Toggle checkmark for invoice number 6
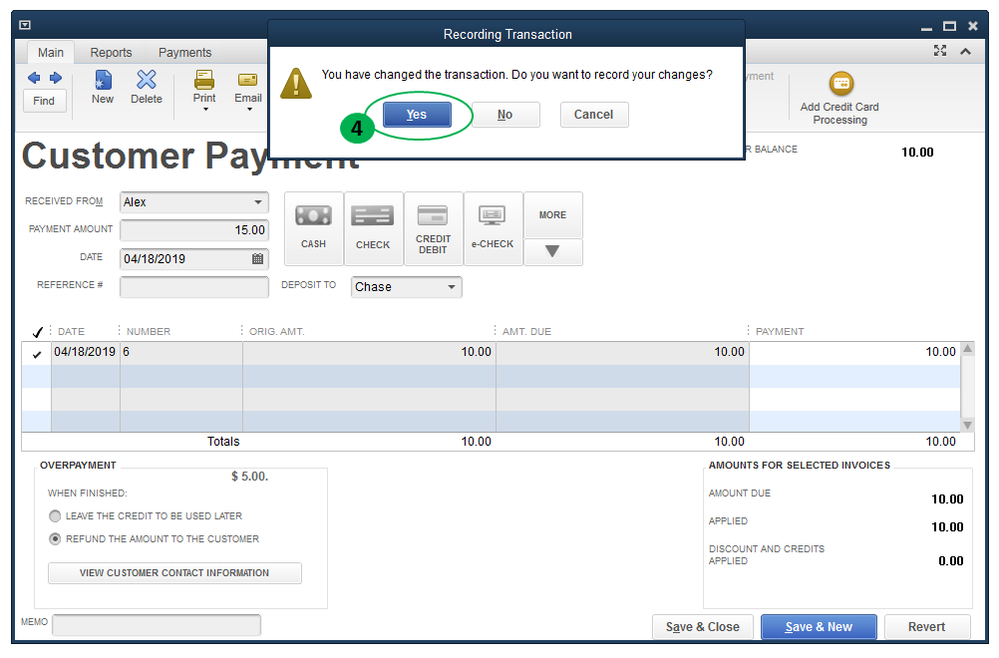 36,354
